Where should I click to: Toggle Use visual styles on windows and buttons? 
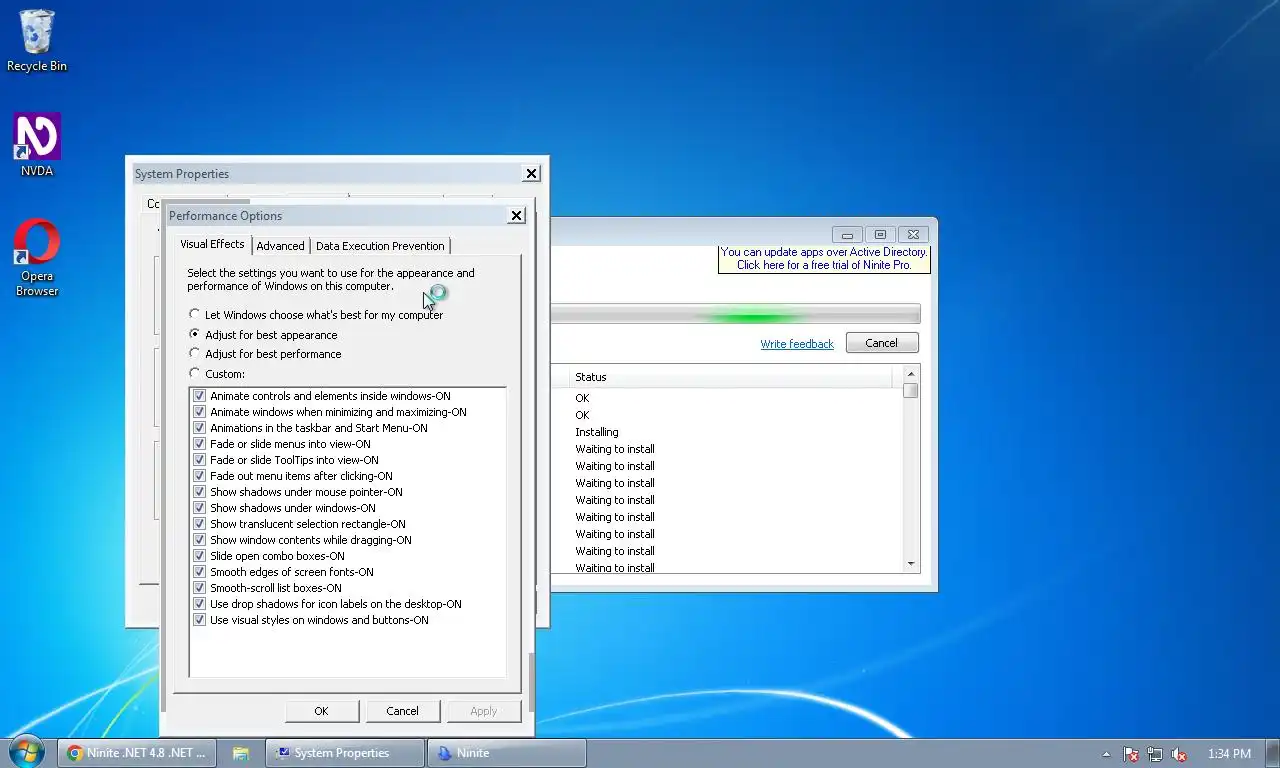(199, 620)
